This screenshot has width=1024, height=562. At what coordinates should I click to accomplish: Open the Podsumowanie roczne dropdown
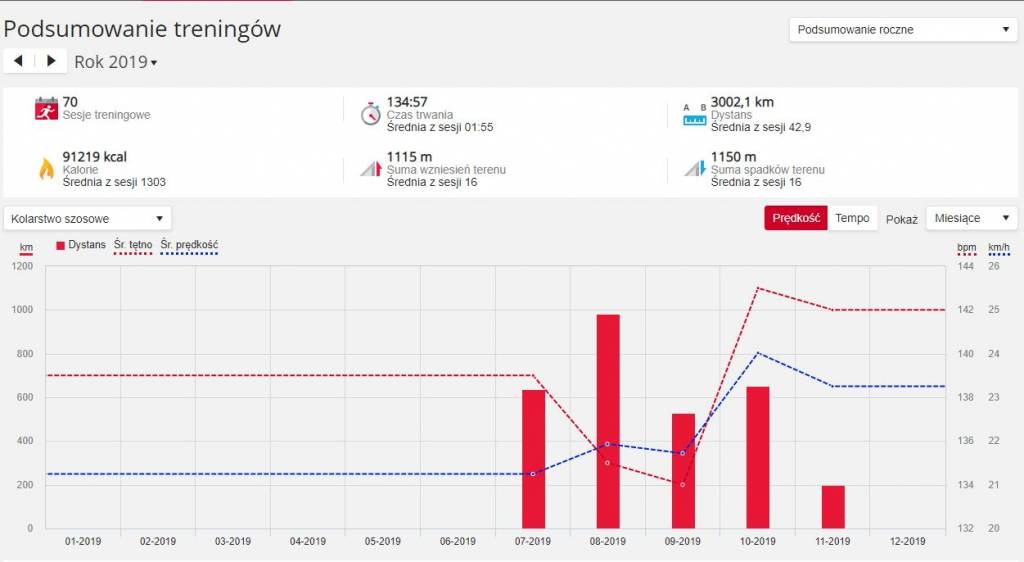903,29
